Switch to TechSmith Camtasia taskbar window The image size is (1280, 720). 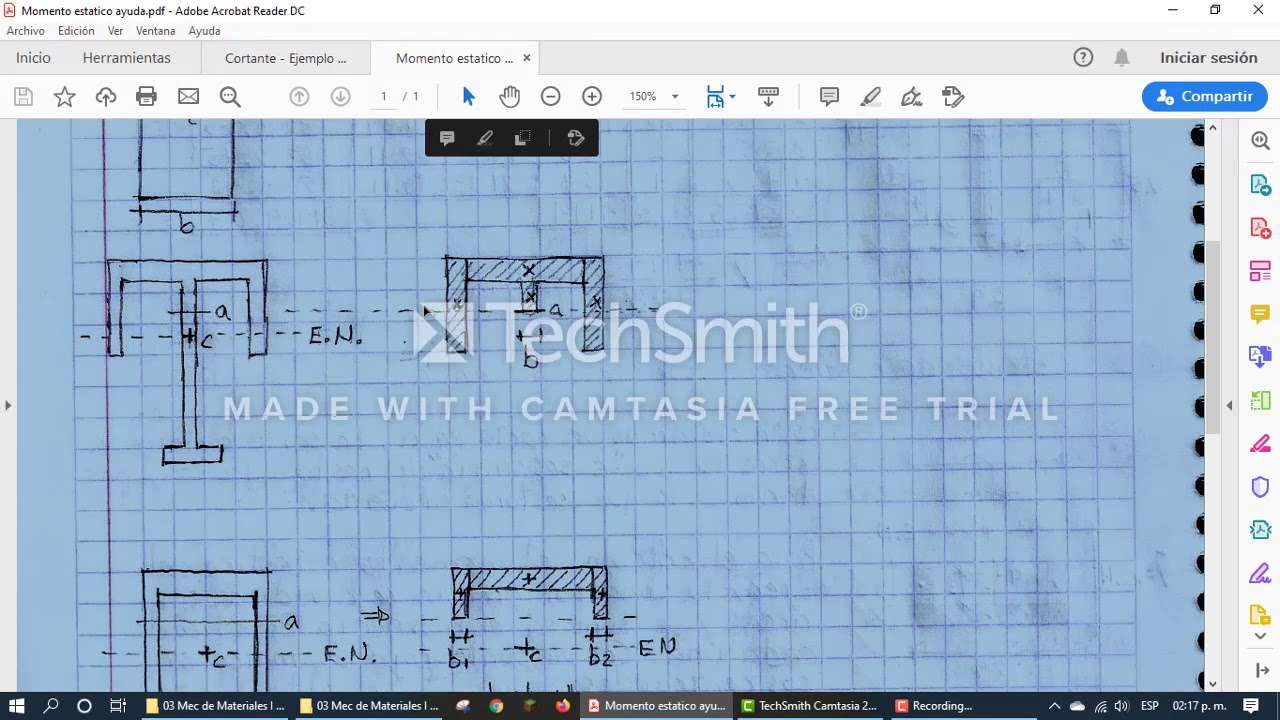click(810, 706)
